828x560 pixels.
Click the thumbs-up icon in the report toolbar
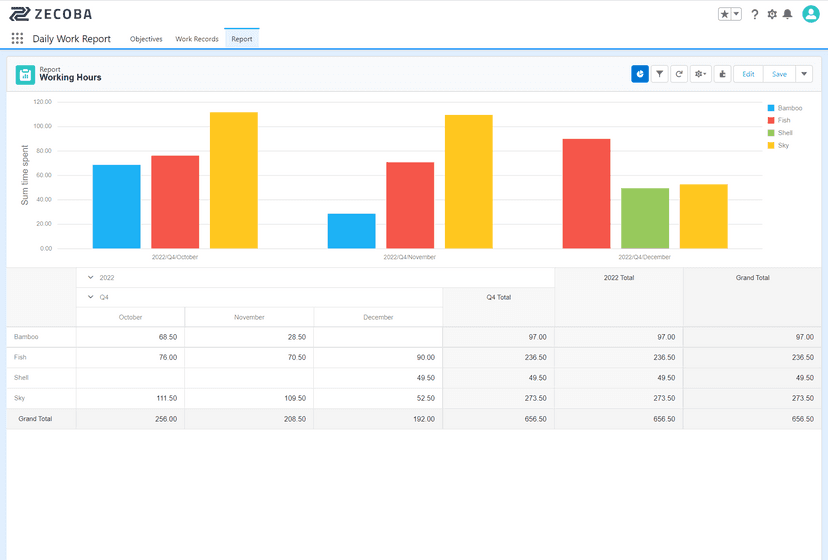721,74
